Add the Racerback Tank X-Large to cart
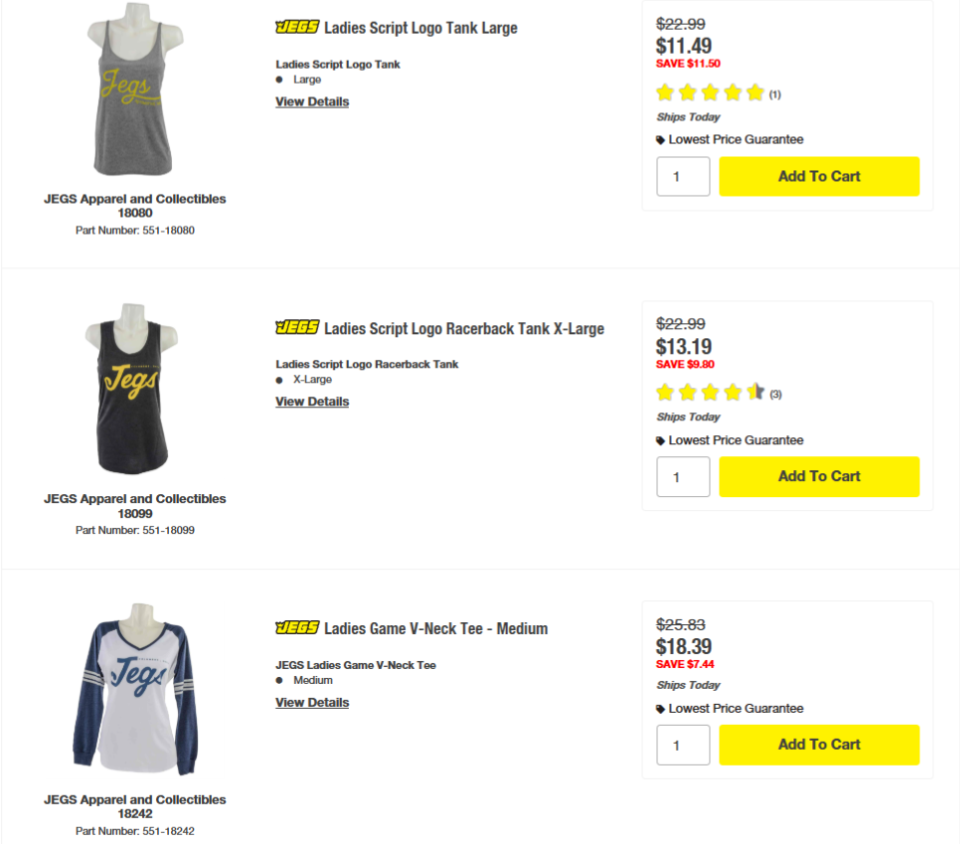 [x=819, y=476]
